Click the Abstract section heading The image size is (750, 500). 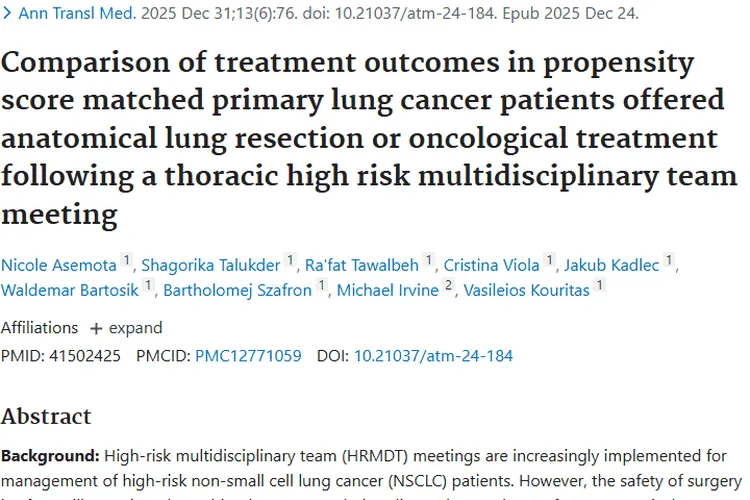click(x=46, y=416)
